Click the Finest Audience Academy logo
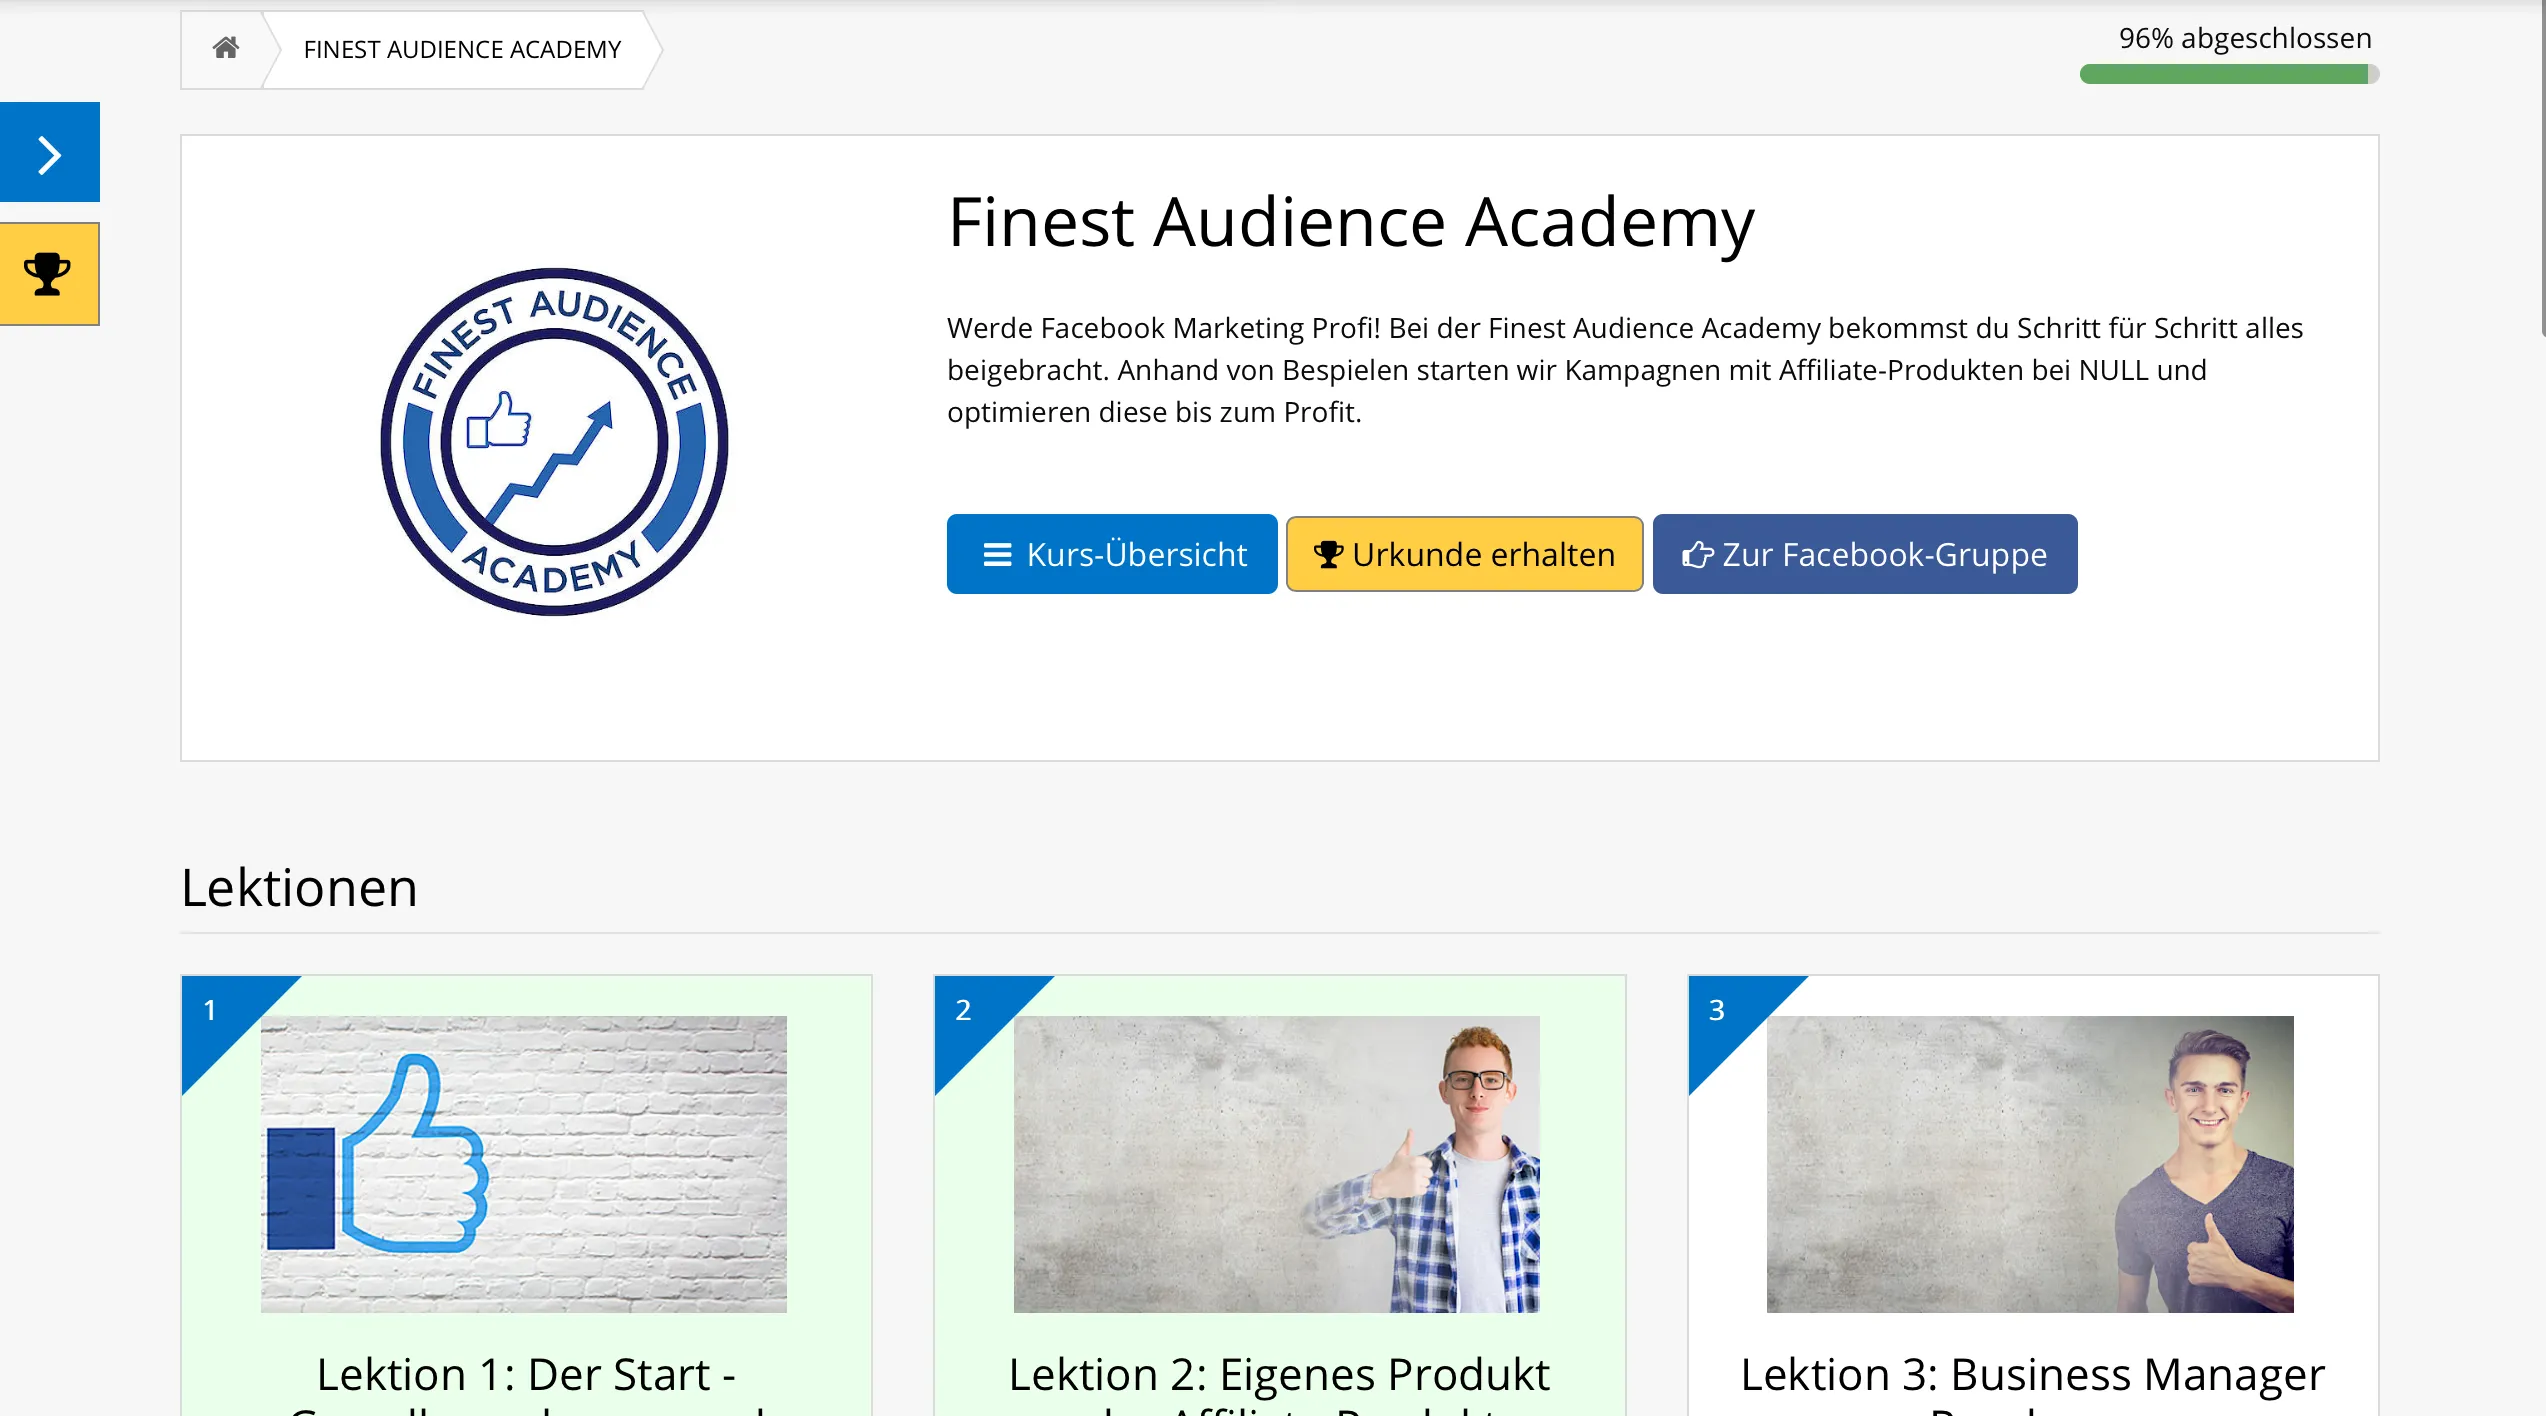The image size is (2546, 1416). (x=554, y=441)
